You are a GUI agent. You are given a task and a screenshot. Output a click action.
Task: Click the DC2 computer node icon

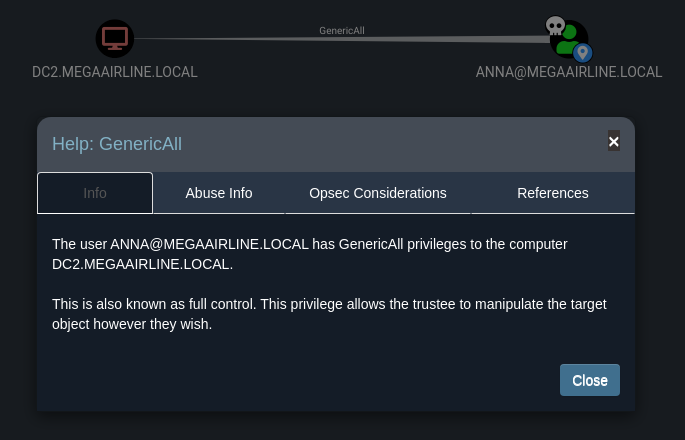[115, 39]
